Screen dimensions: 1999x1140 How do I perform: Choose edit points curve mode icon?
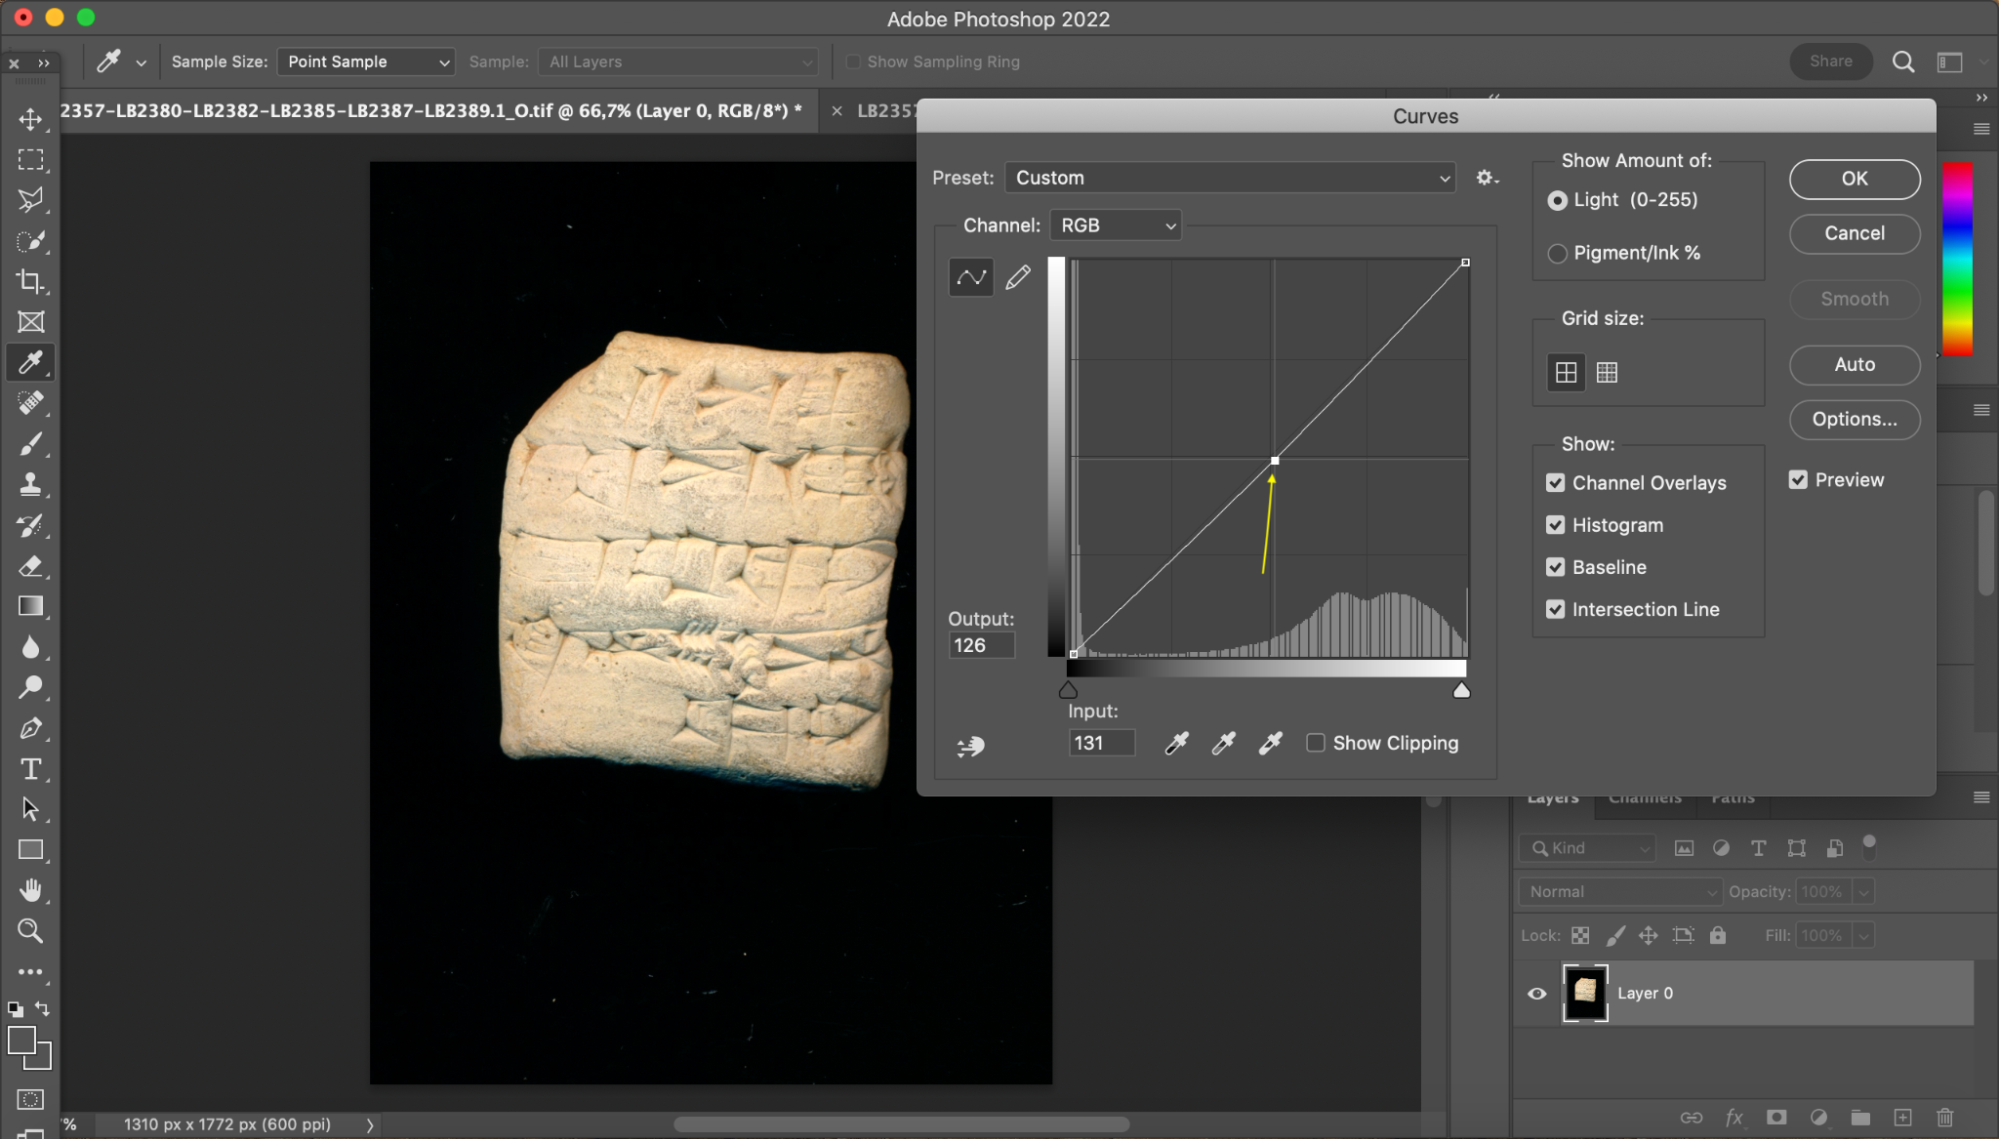click(970, 278)
